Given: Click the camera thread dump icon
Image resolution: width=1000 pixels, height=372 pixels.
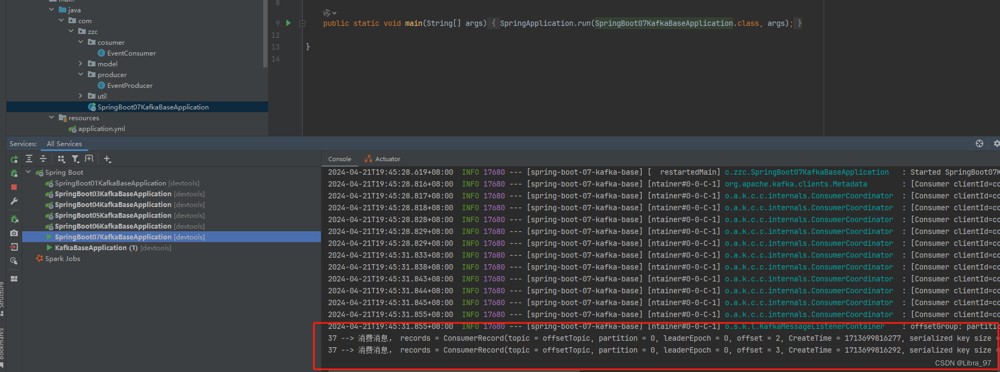Looking at the screenshot, I should pos(14,233).
